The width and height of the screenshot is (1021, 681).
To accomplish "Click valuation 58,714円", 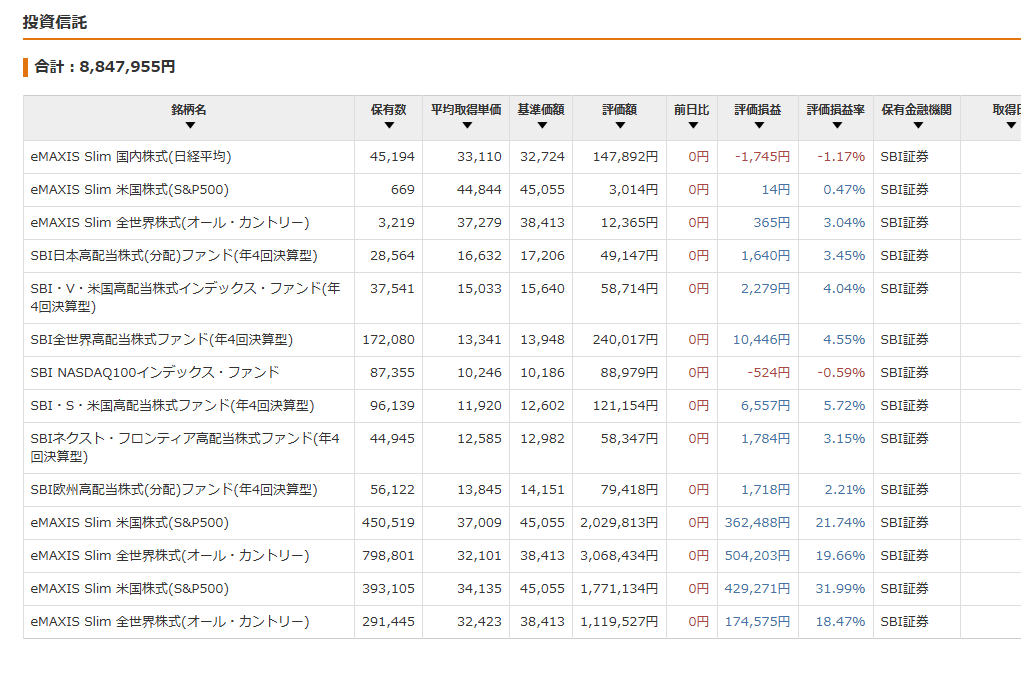I will click(629, 289).
